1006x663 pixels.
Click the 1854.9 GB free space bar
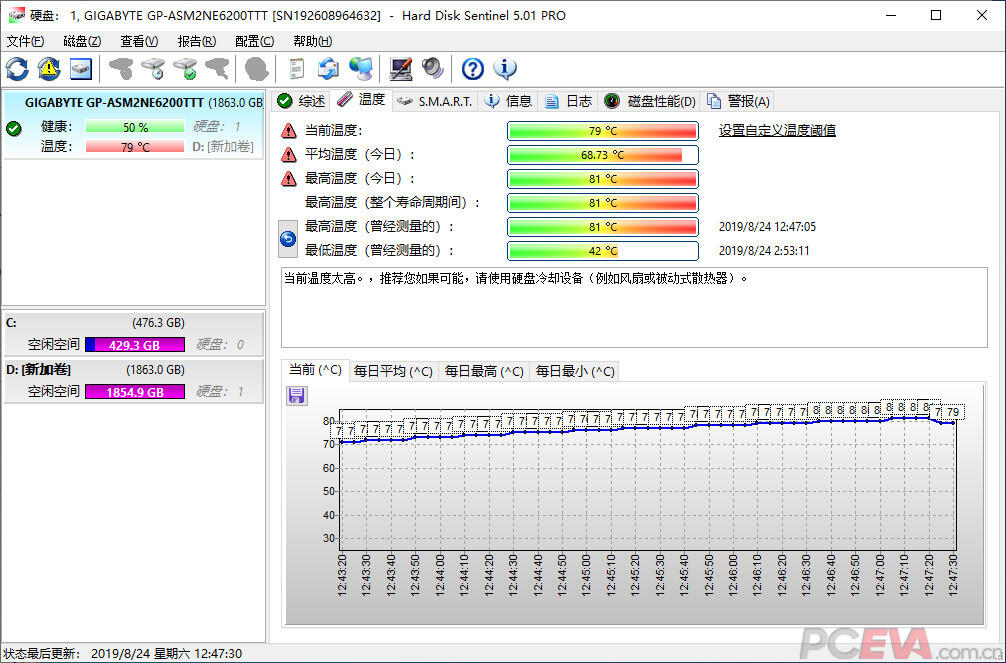[135, 392]
